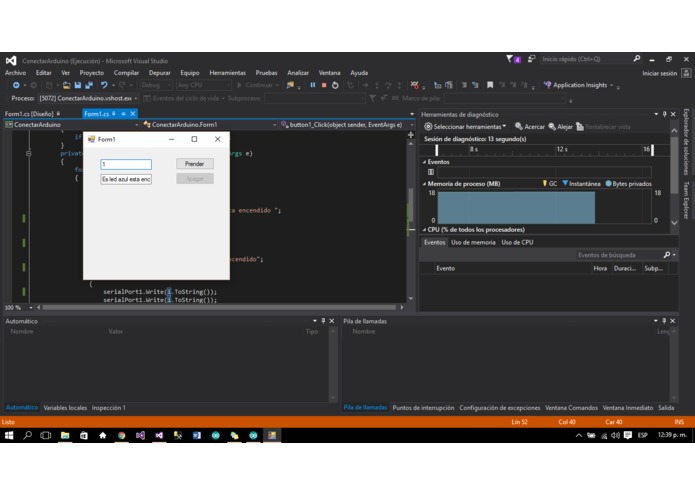Click the code editor horizontal scrollbar
Screen dimensions: 695x494
click(219, 307)
